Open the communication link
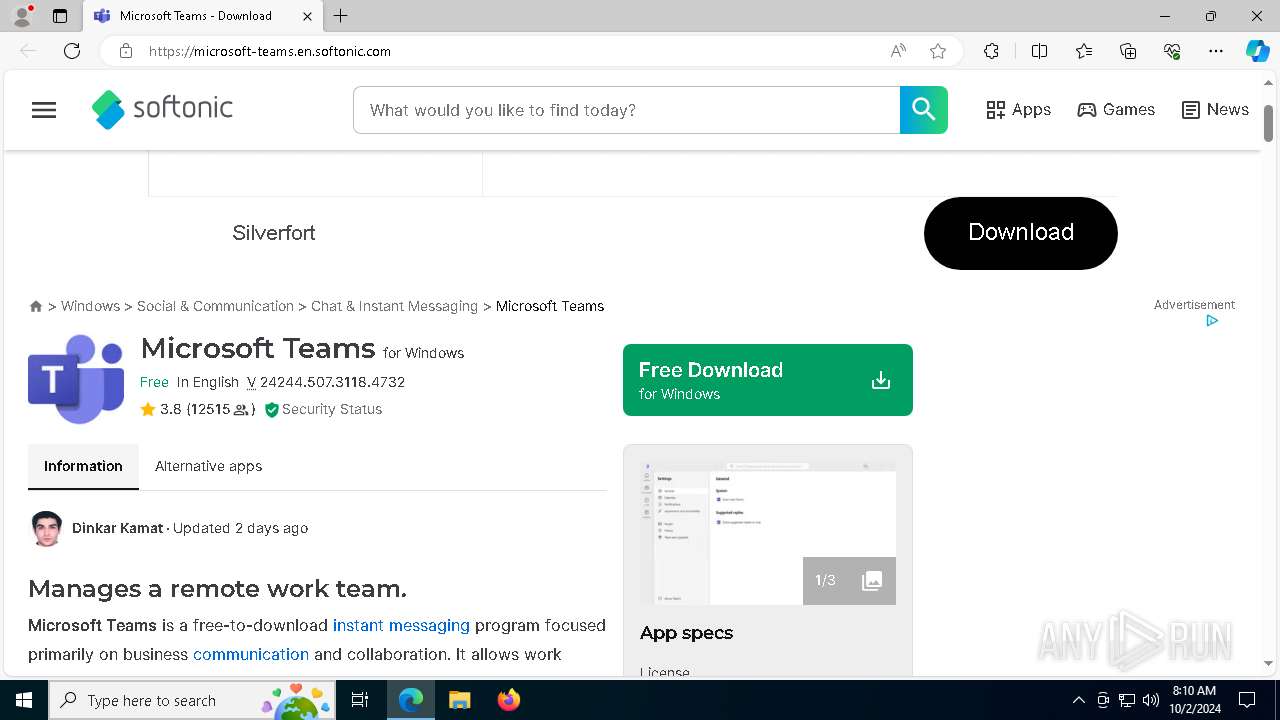The image size is (1280, 720). tap(251, 654)
